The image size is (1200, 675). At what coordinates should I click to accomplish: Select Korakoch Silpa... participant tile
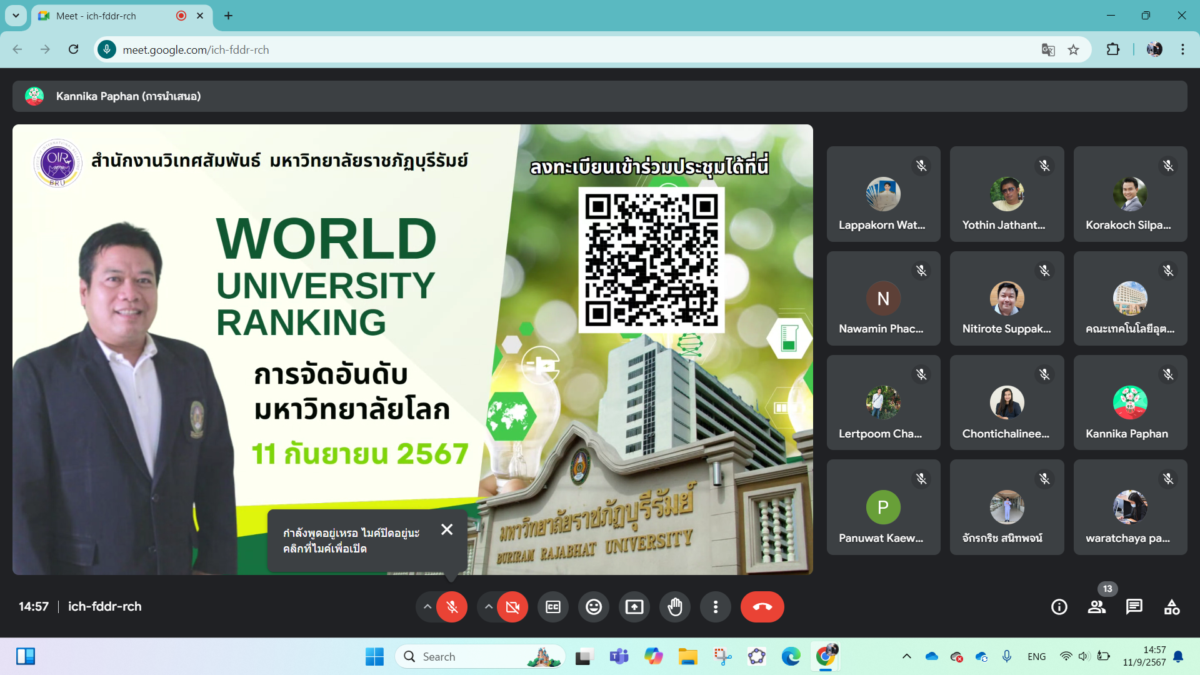(1130, 194)
